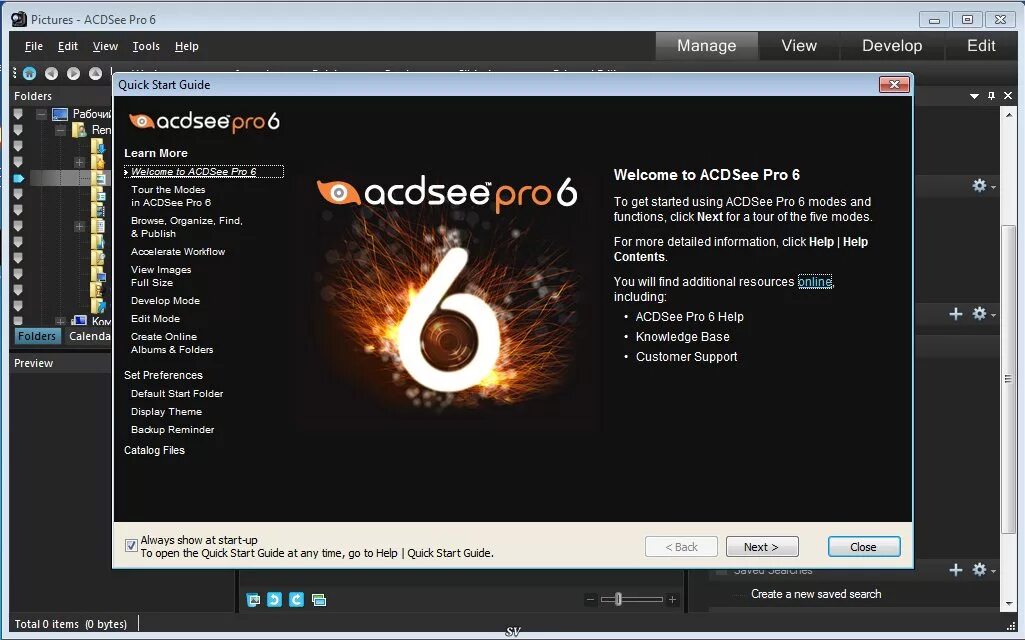Click the Rotate Left icon in bottom toolbar

pyautogui.click(x=275, y=599)
